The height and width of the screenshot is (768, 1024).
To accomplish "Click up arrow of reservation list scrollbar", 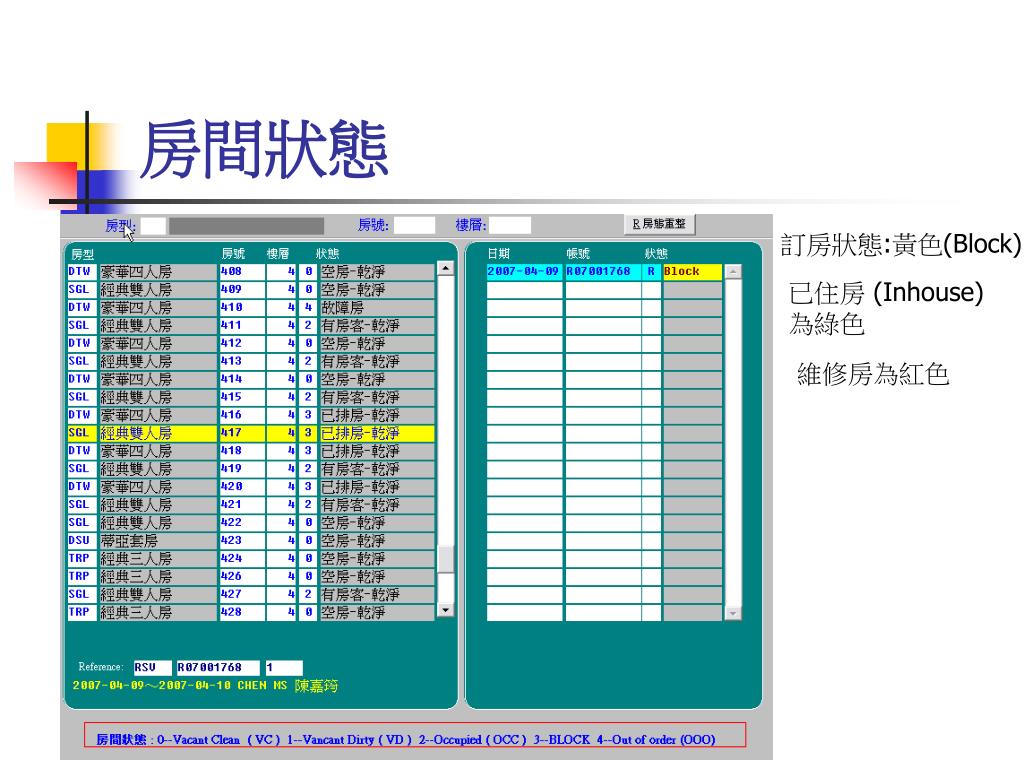I will 733,272.
